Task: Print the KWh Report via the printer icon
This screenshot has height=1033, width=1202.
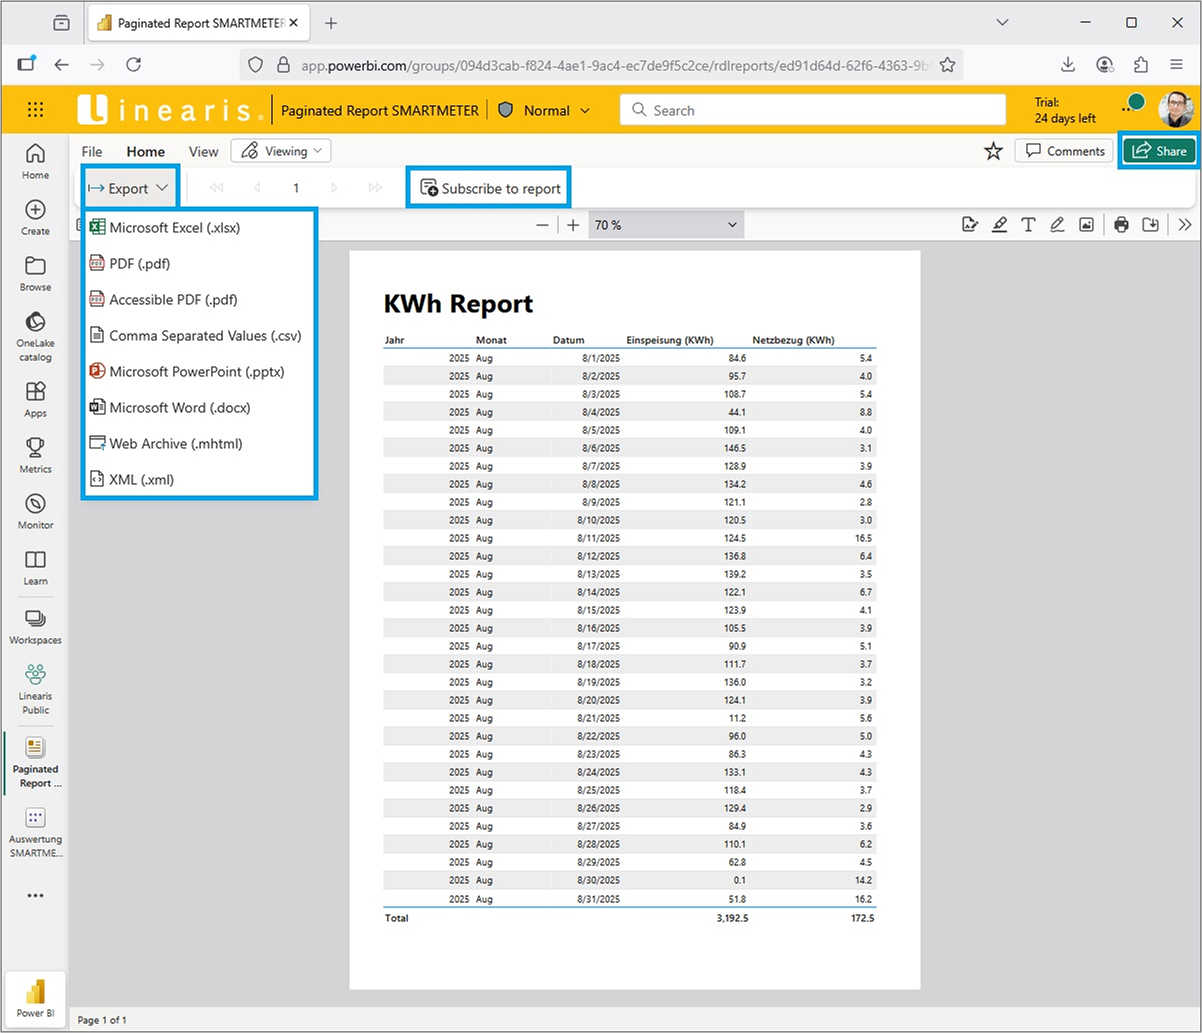Action: [1120, 224]
